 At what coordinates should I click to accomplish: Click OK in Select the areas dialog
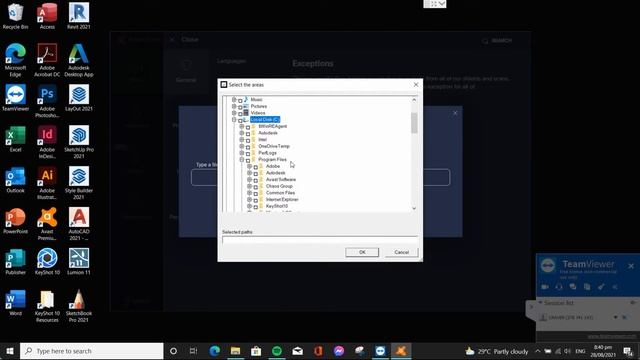pos(362,252)
